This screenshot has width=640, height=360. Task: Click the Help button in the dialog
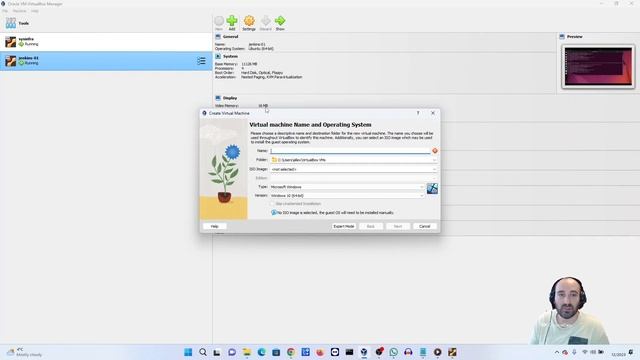(x=214, y=226)
